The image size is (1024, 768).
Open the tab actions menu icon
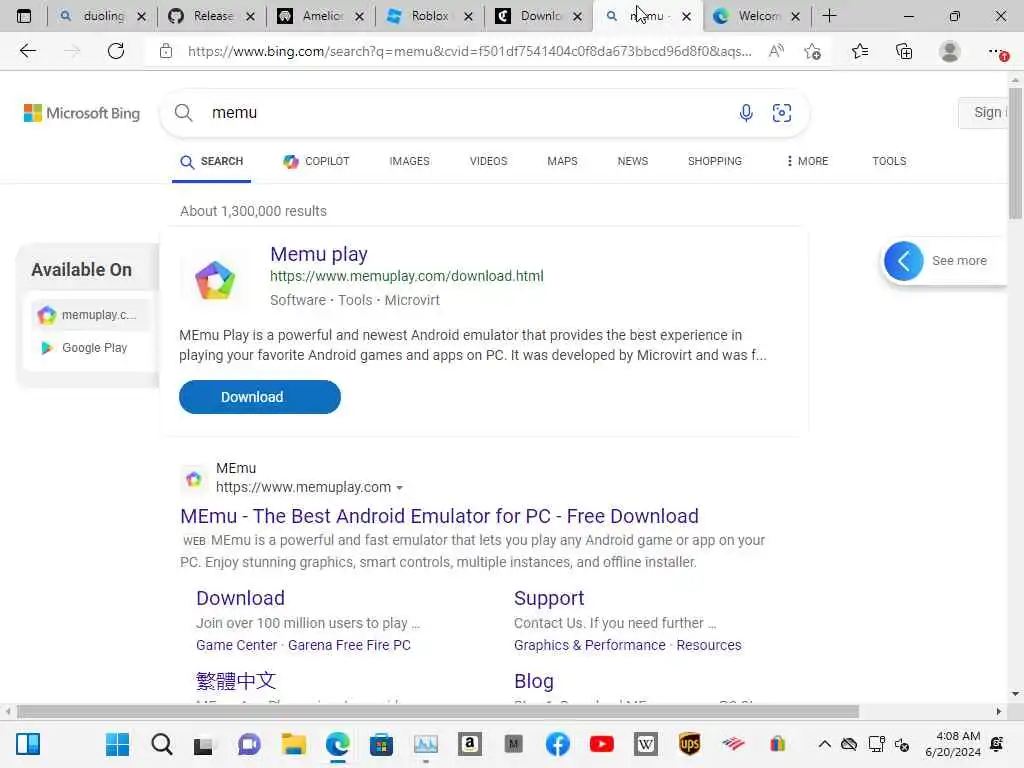click(24, 16)
